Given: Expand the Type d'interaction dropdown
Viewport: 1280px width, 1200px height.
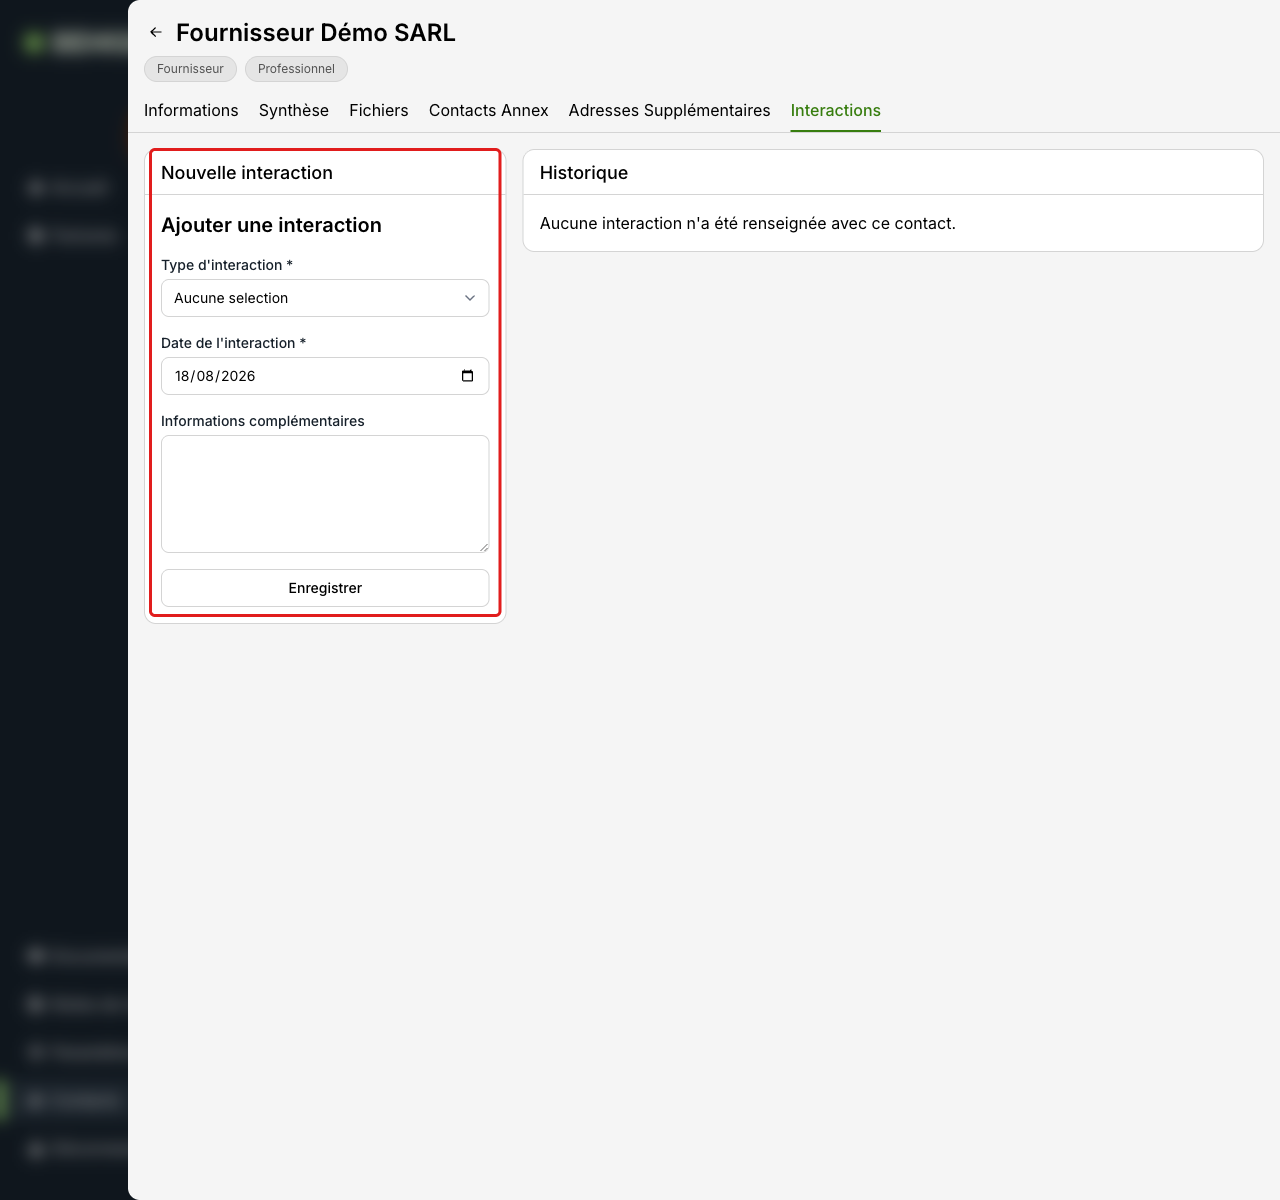Looking at the screenshot, I should click(325, 298).
